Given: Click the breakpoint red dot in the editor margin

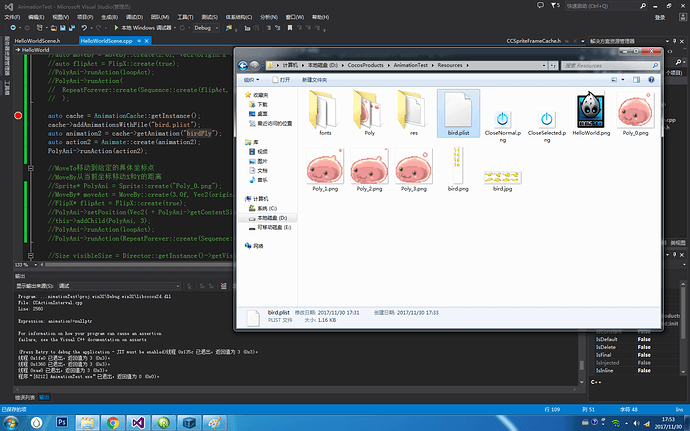Looking at the screenshot, I should [18, 115].
